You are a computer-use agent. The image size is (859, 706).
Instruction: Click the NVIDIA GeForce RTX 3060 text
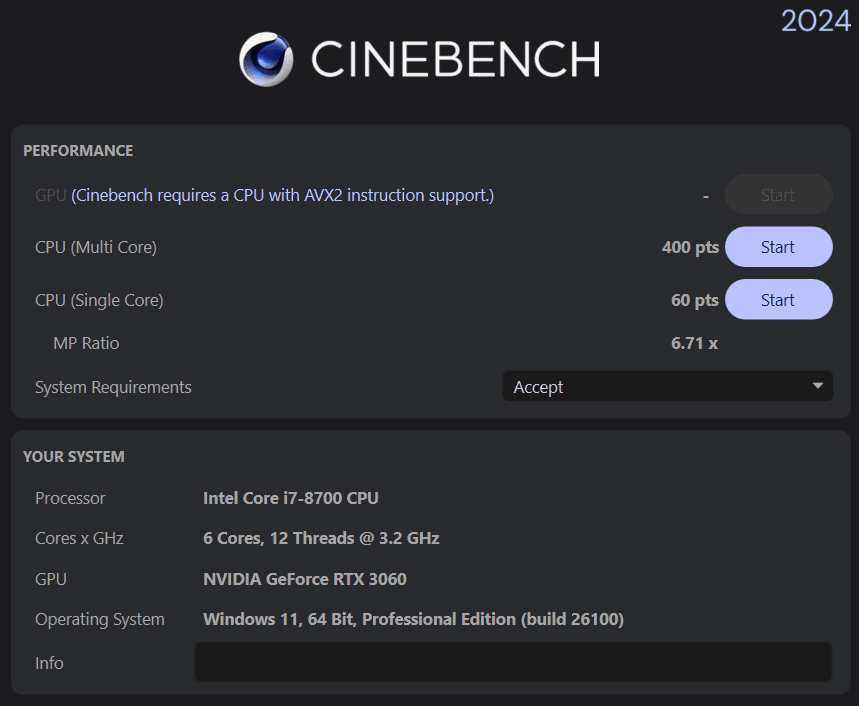[x=305, y=579]
